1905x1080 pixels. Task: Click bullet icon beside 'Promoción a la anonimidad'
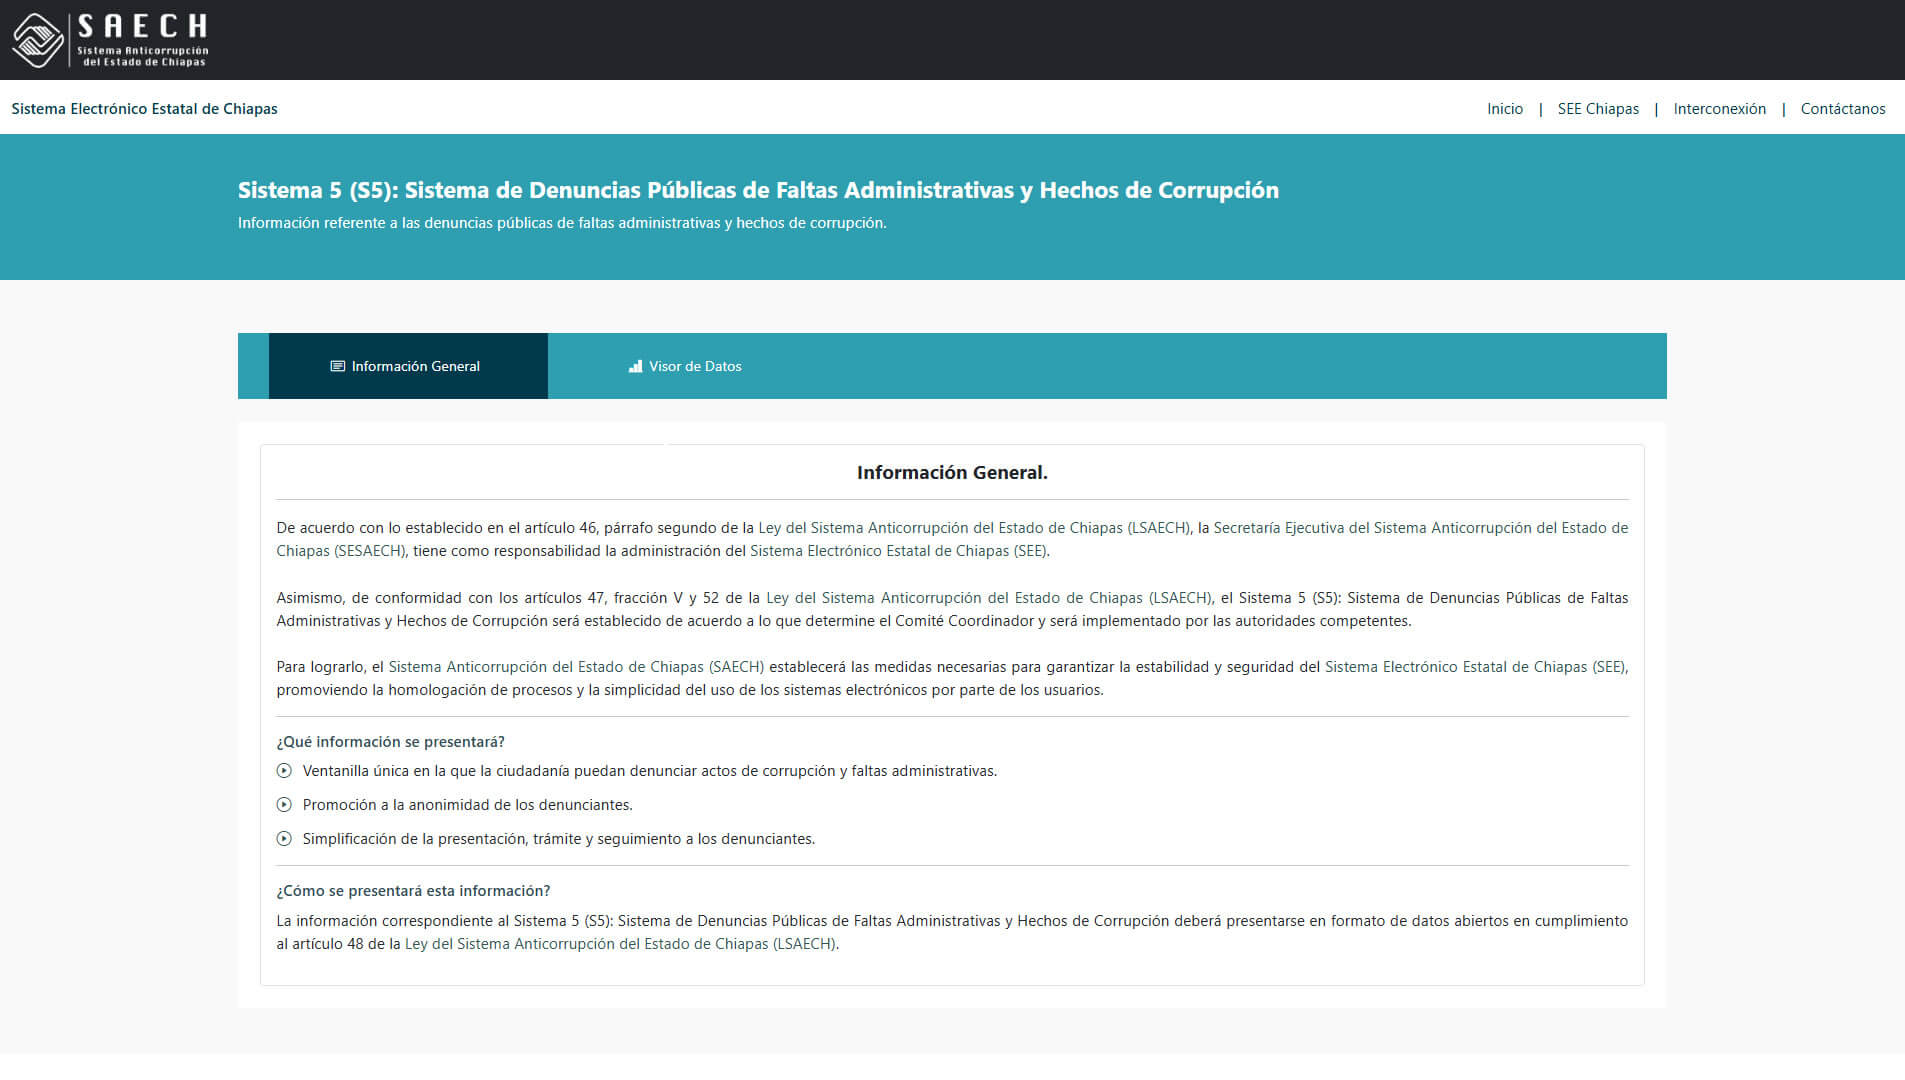pyautogui.click(x=284, y=805)
